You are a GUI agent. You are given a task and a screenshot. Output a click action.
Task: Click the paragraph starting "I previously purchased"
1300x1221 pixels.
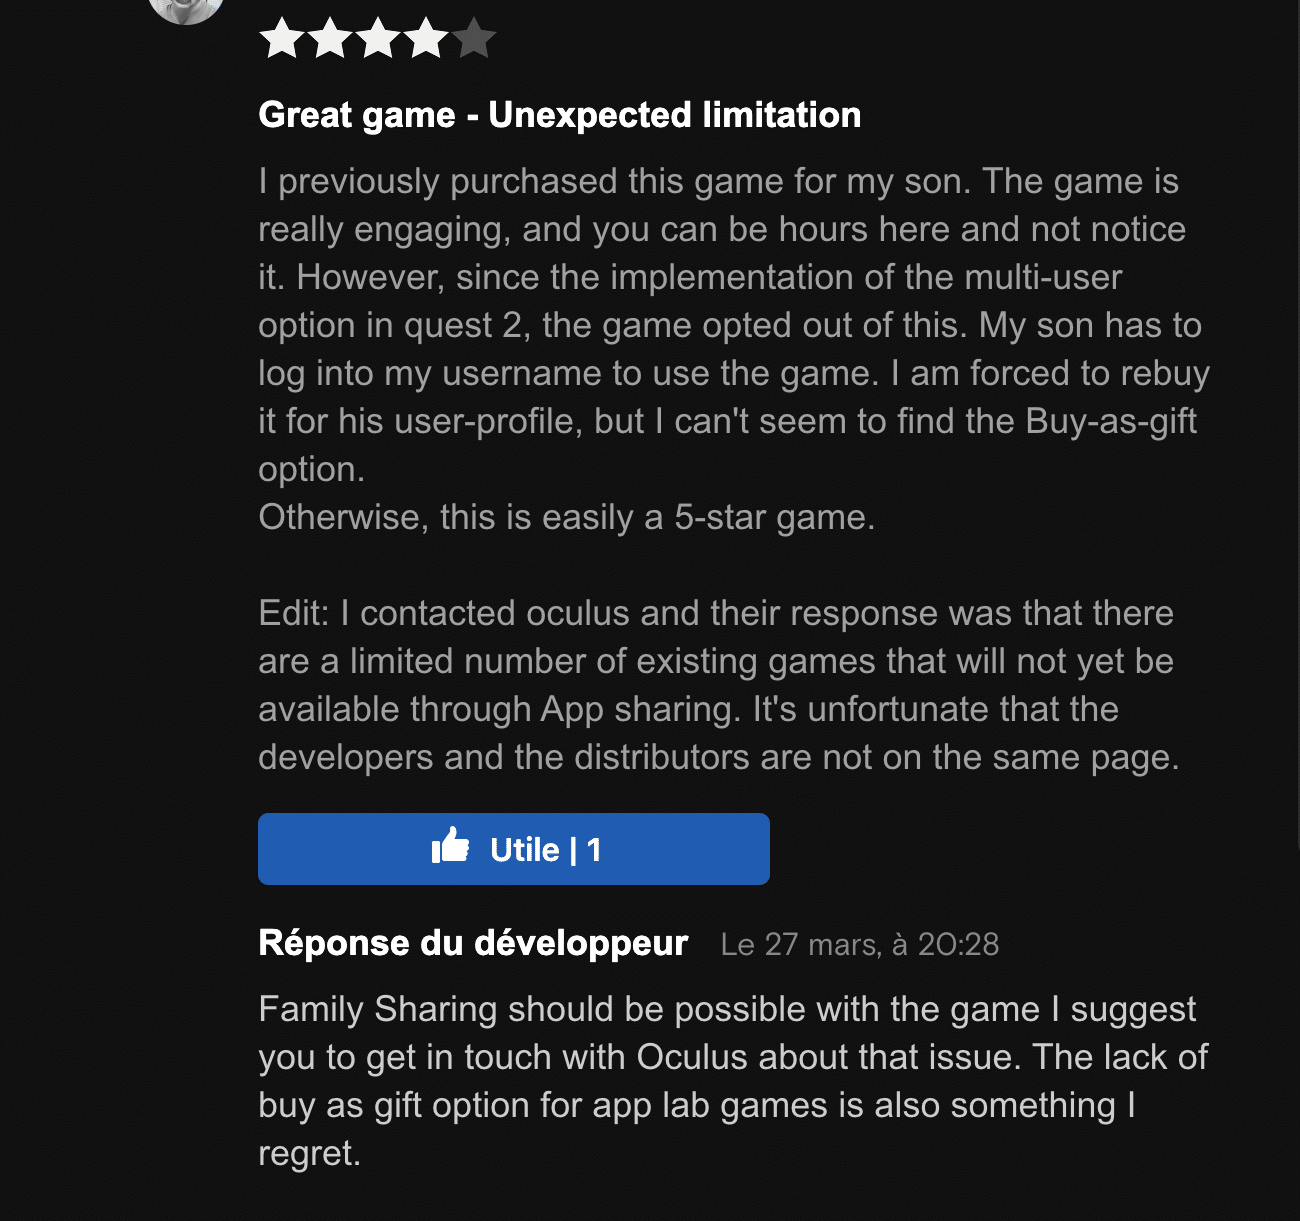734,325
